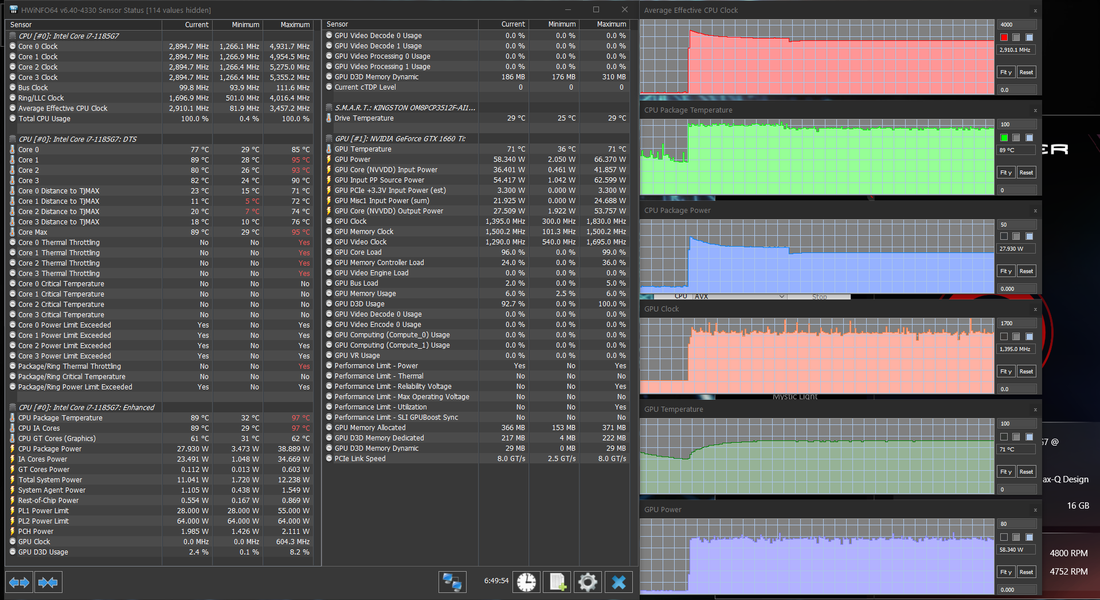
Task: Click the 80 max field in GPU Power graph
Action: pos(1017,524)
